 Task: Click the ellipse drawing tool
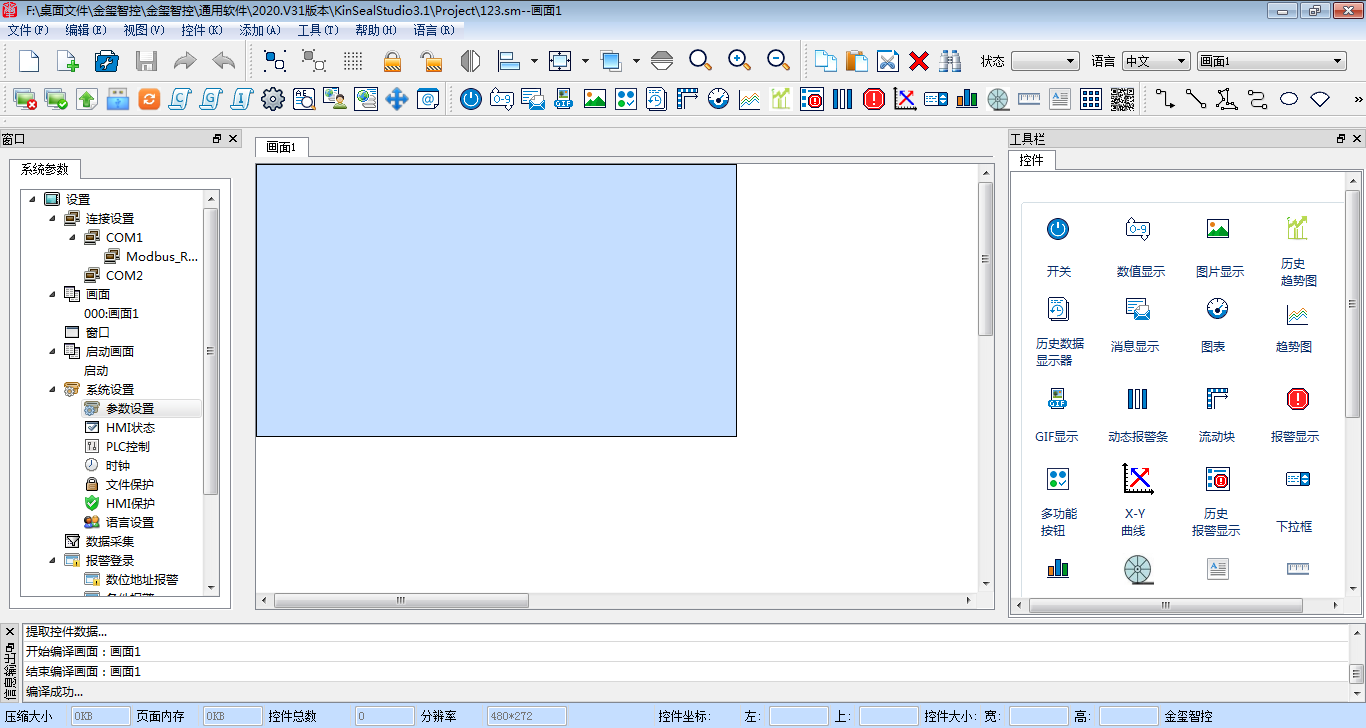1289,99
